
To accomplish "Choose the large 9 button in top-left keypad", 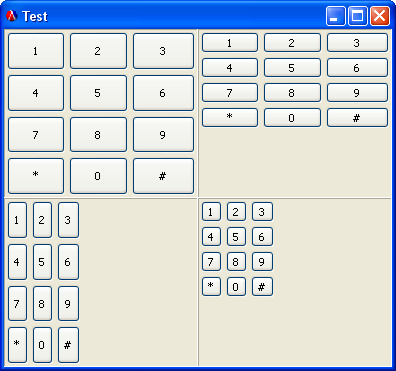I will (x=163, y=134).
